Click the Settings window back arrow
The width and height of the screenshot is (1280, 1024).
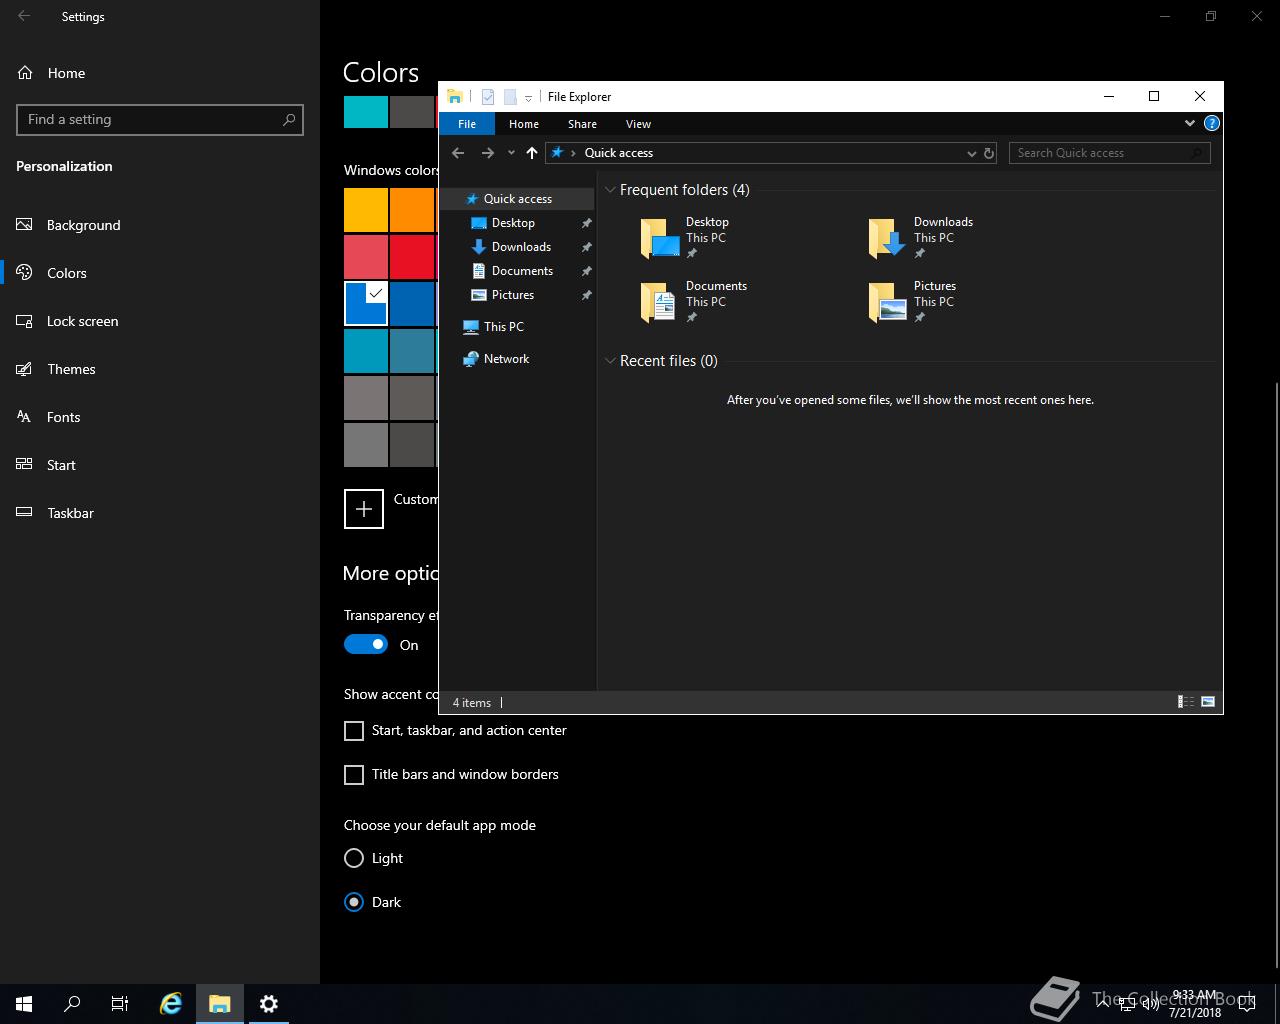(x=24, y=16)
